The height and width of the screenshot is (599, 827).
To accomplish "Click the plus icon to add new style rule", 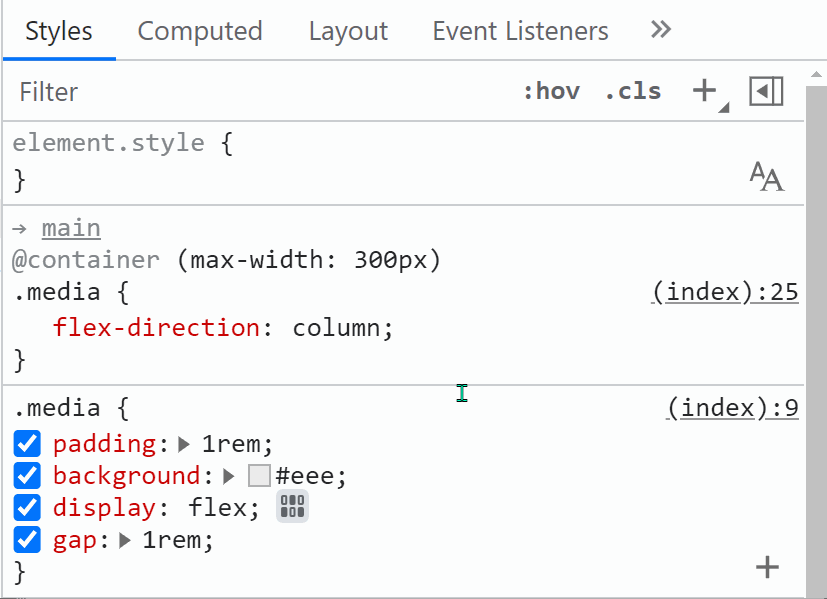I will (703, 90).
